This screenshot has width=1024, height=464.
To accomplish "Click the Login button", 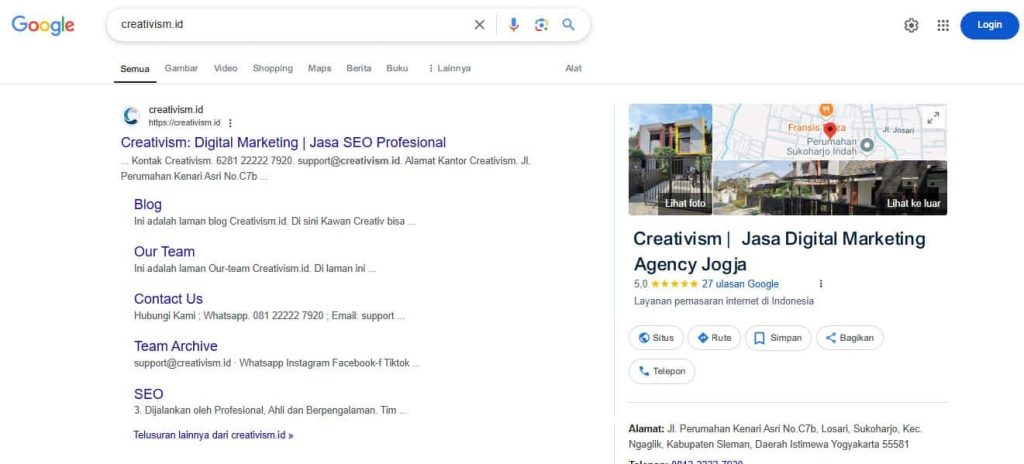I will [989, 25].
